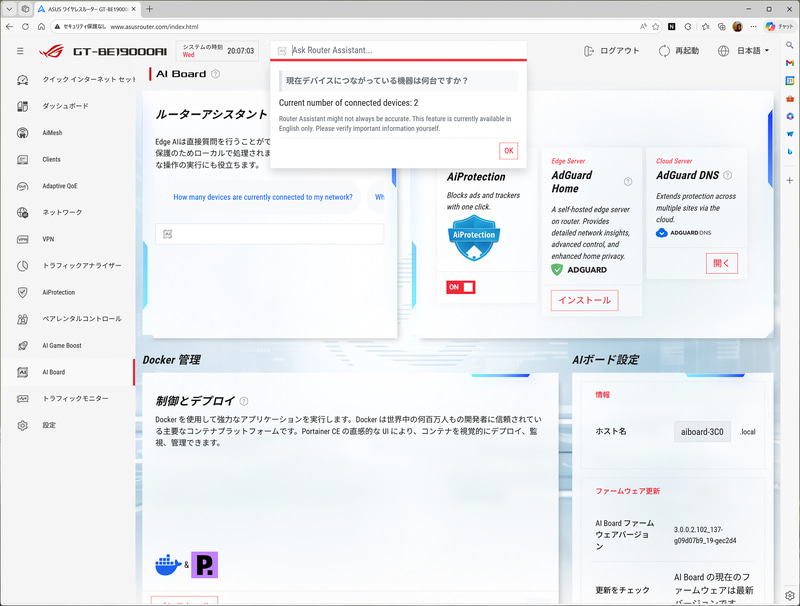Open the ネットワーク sidebar icon
800x606 pixels.
click(x=22, y=212)
